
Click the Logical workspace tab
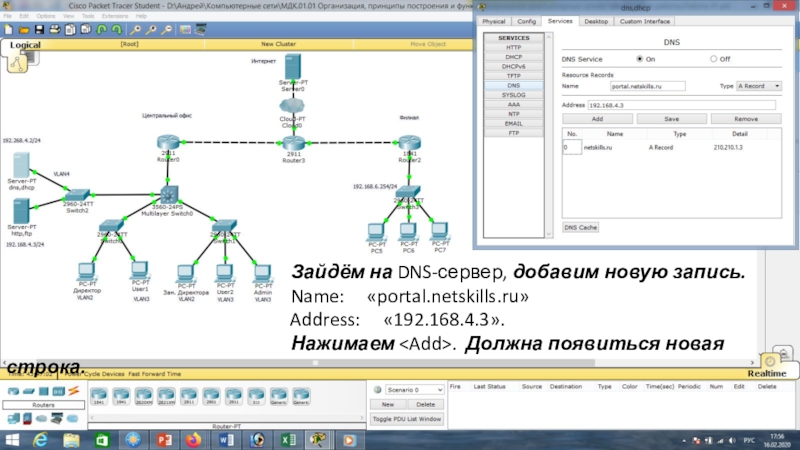pos(26,45)
